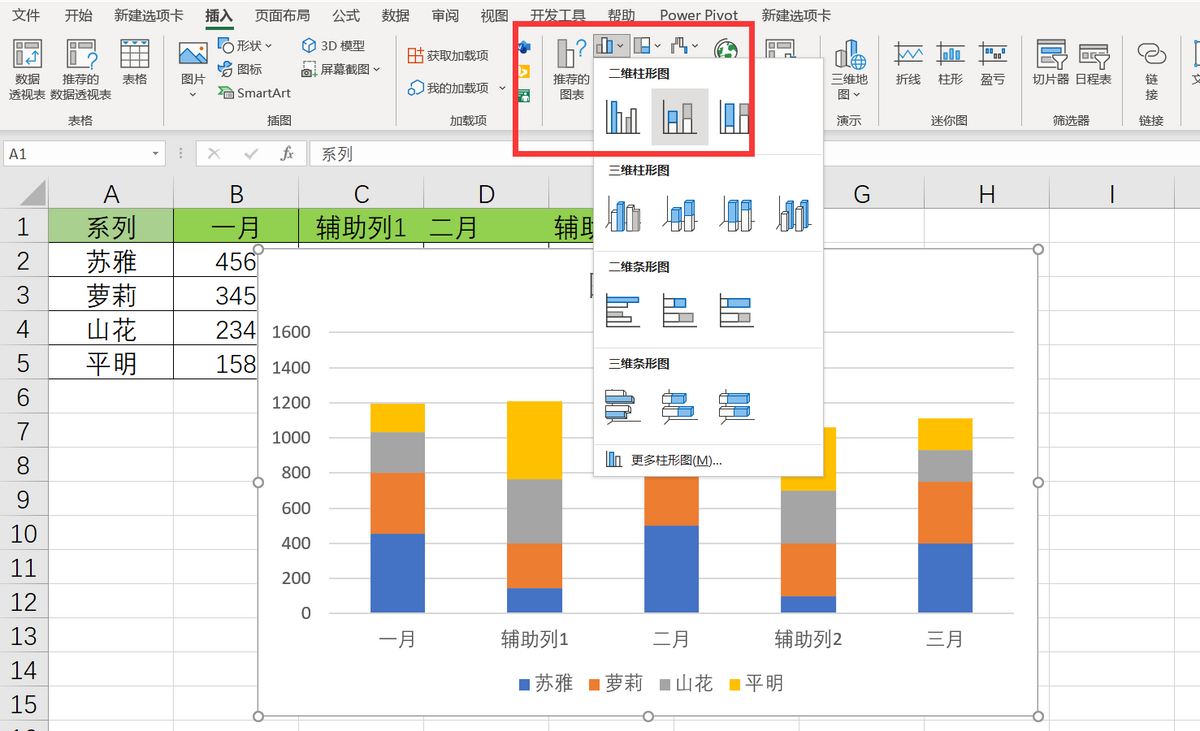Pick the 3D stacked bar chart
1200x731 pixels.
coord(680,406)
